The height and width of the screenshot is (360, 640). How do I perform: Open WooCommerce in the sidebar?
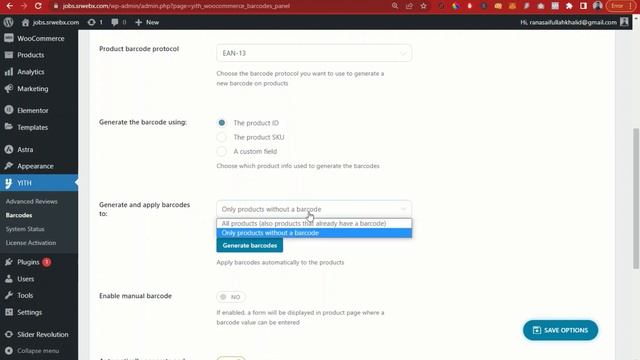pos(39,38)
